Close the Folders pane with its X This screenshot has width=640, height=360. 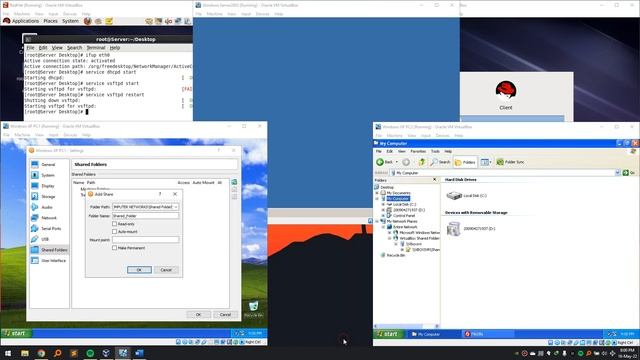pos(434,180)
